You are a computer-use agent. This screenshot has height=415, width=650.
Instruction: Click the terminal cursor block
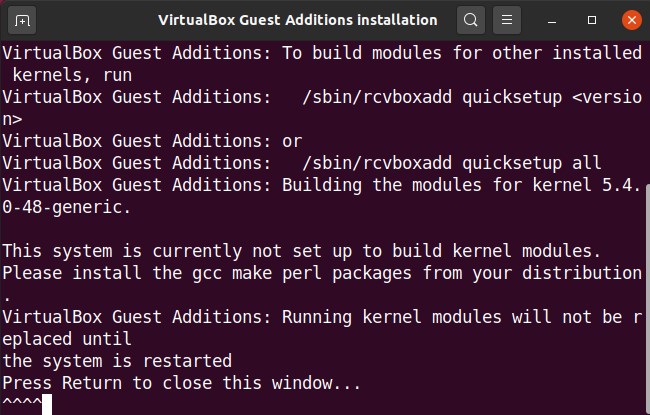[46, 405]
